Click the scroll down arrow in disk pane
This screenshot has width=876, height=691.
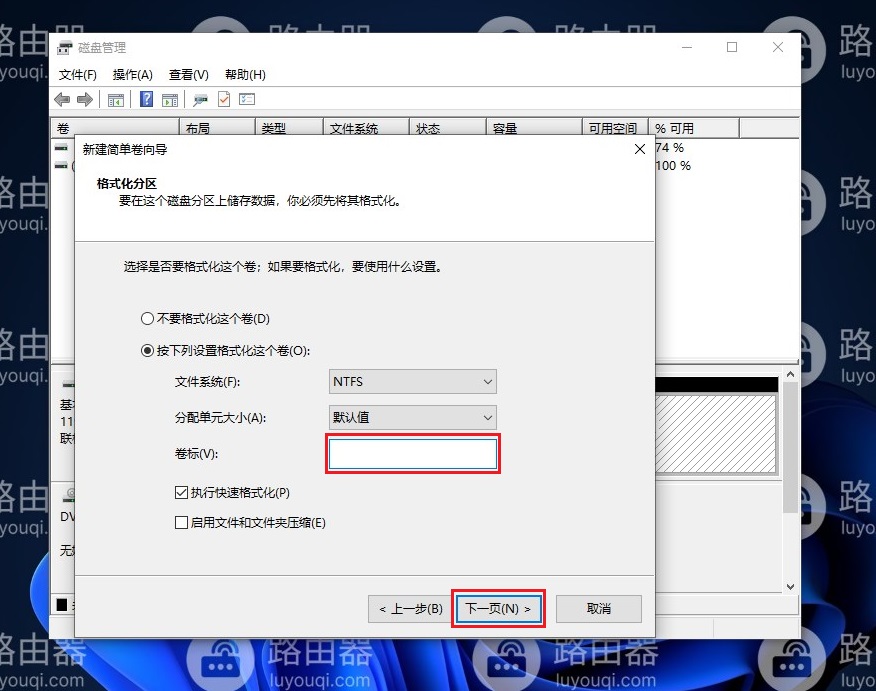tap(790, 587)
